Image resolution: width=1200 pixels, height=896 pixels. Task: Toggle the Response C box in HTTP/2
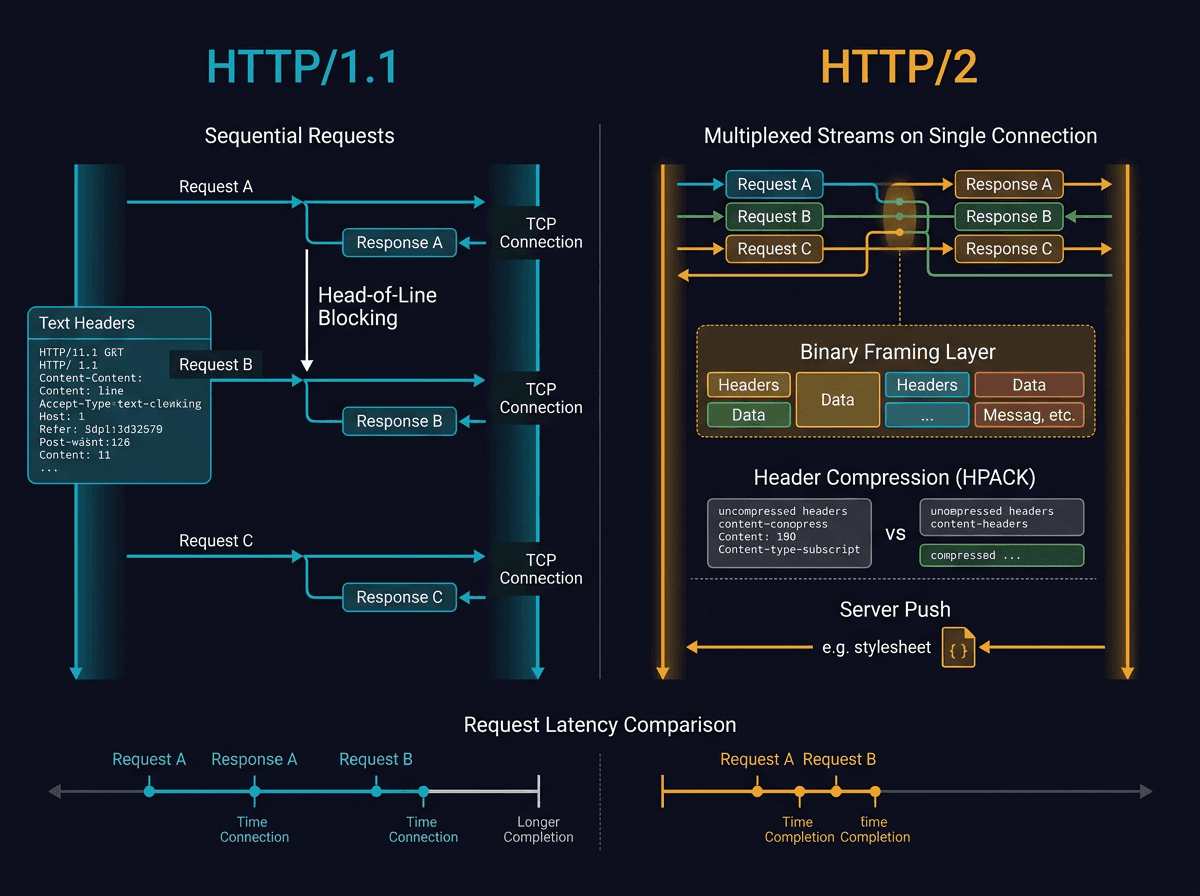1008,248
